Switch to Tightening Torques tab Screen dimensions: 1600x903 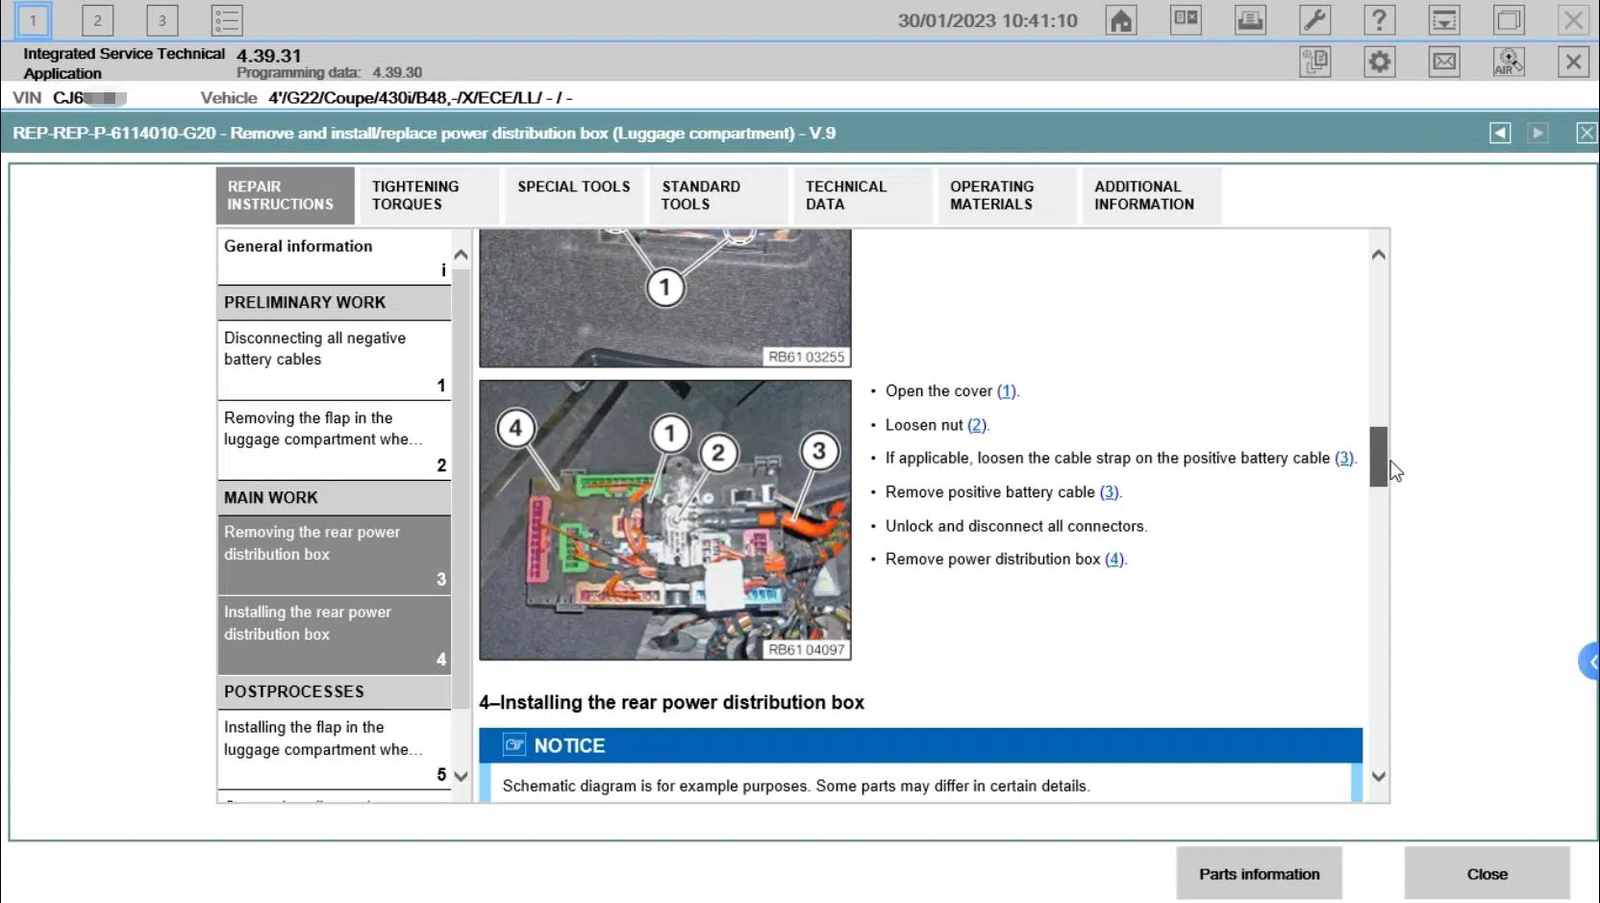427,195
